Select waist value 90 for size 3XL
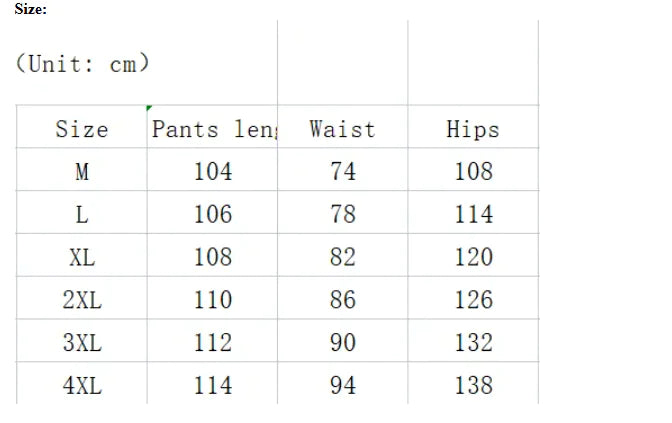672x423 pixels. coord(342,343)
